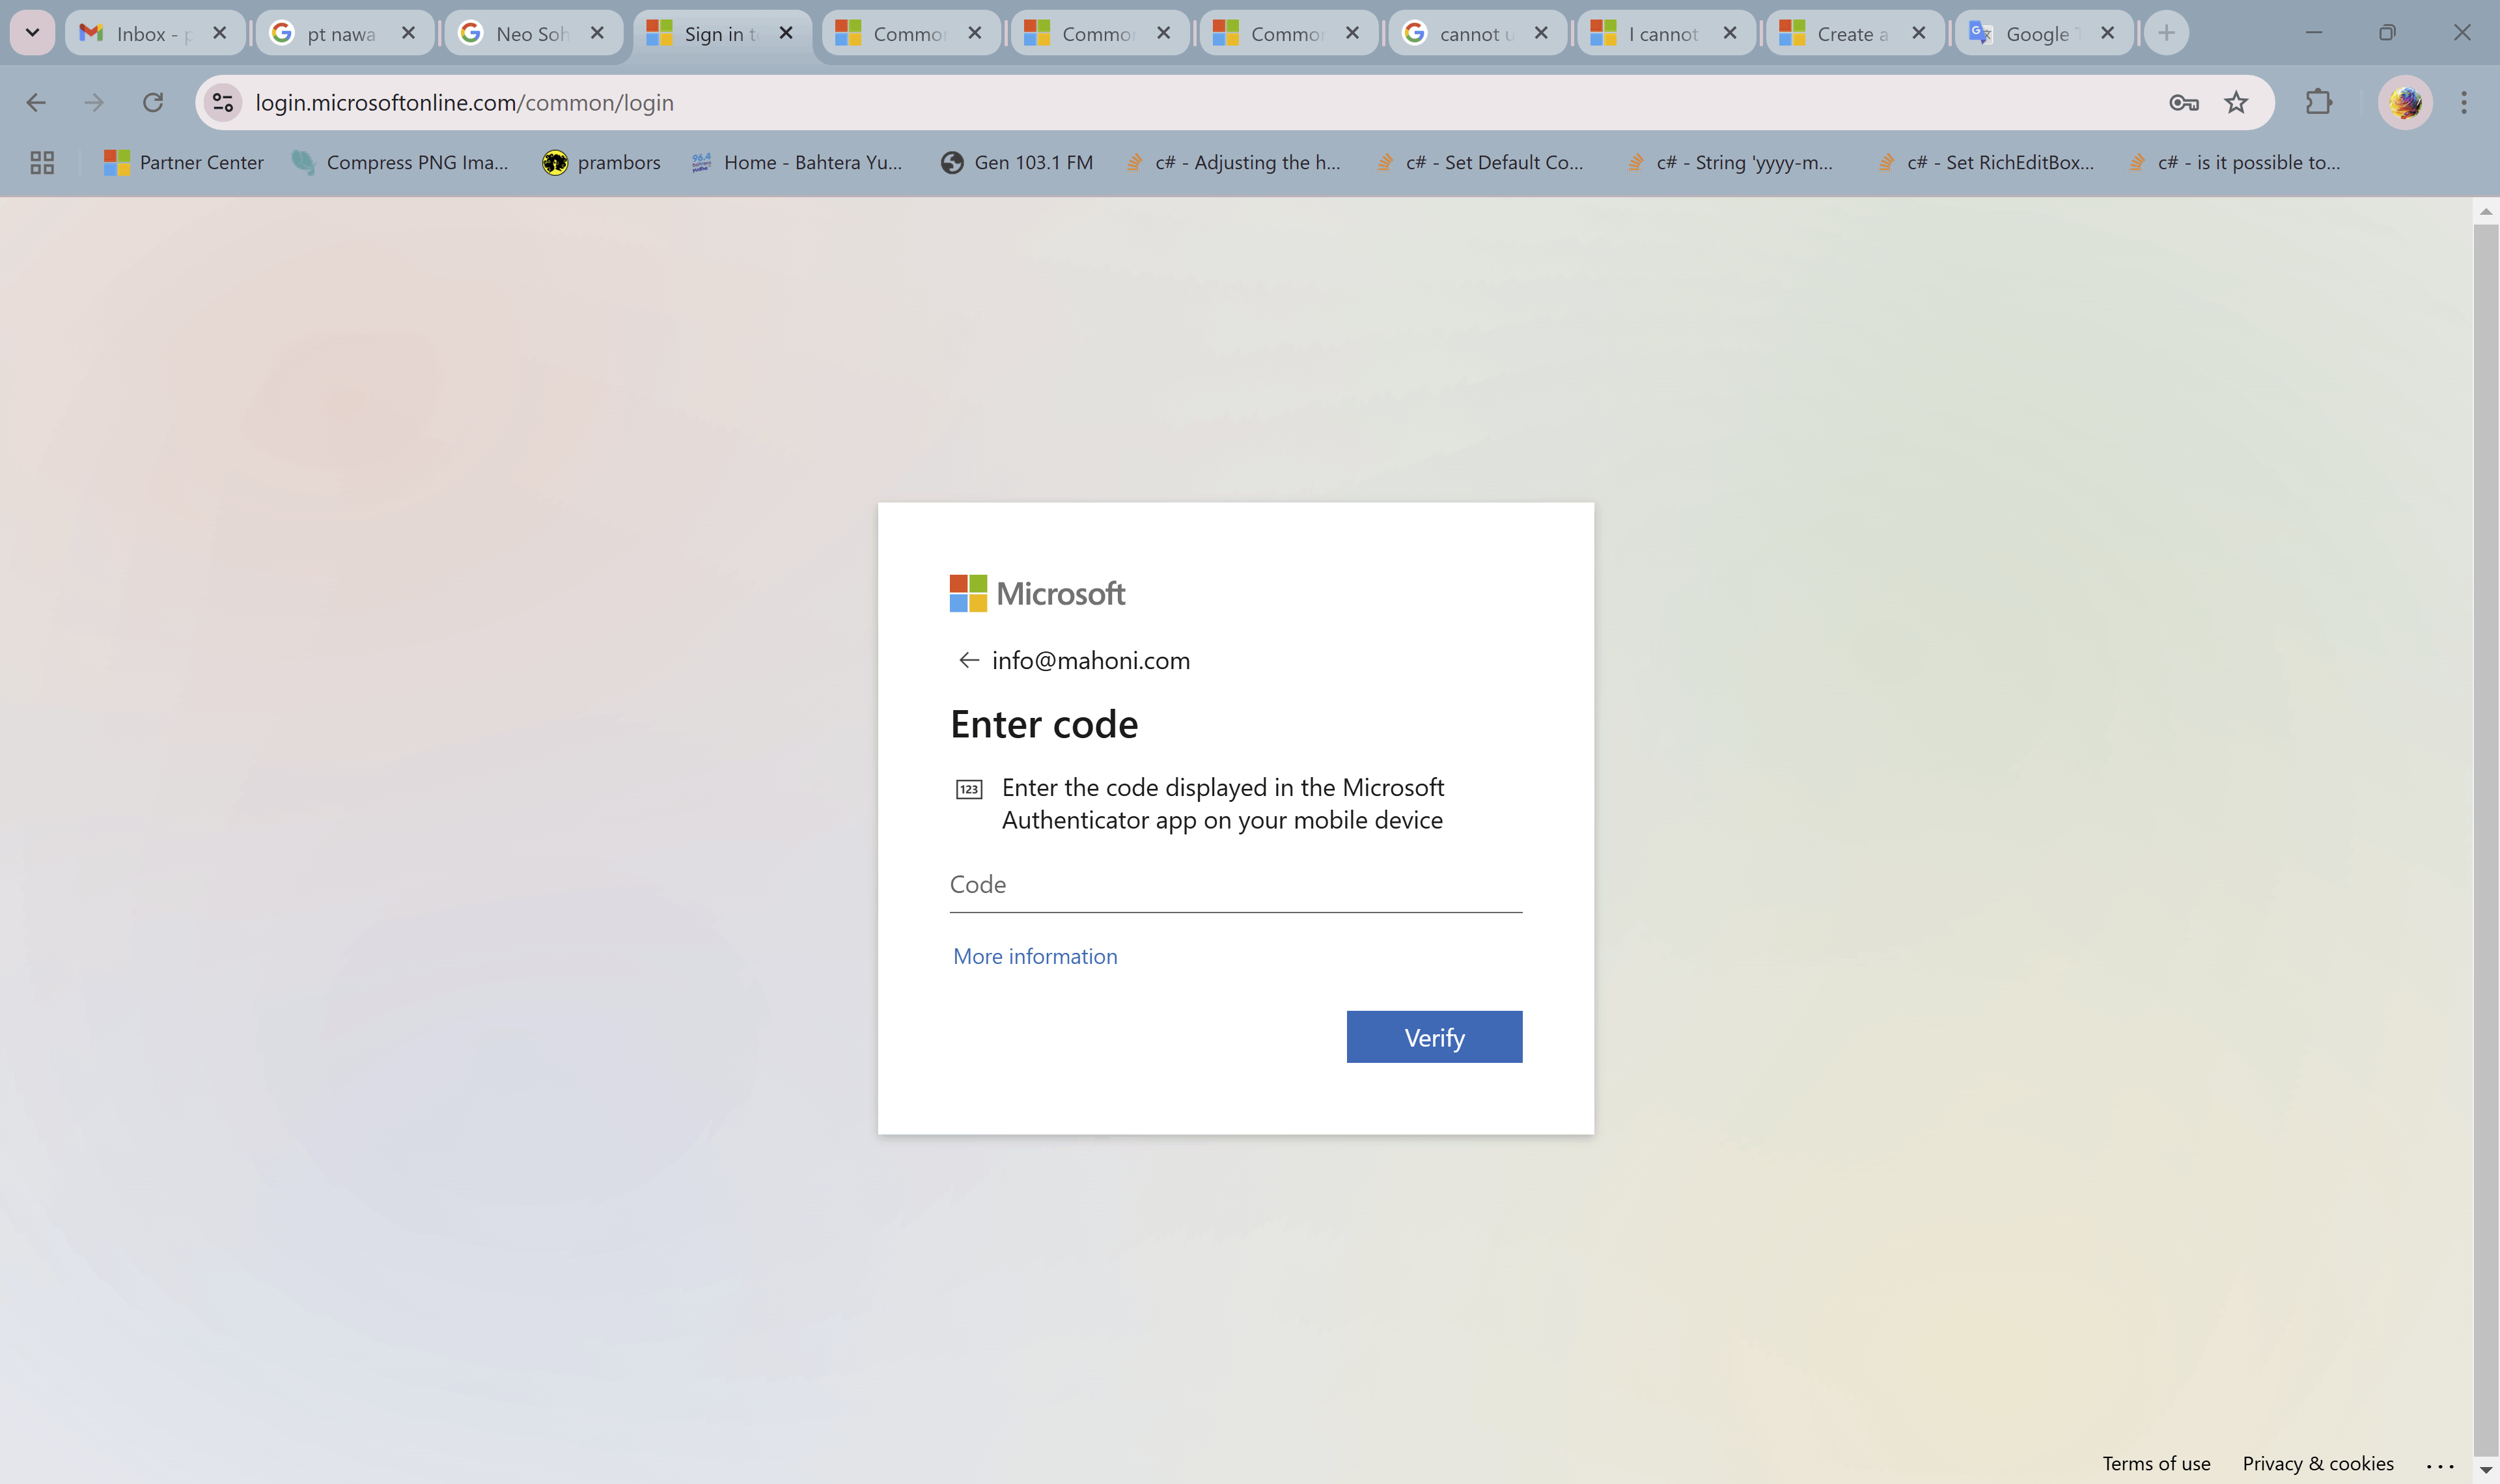Click browser back navigation arrow
Image resolution: width=2500 pixels, height=1484 pixels.
pos(36,102)
